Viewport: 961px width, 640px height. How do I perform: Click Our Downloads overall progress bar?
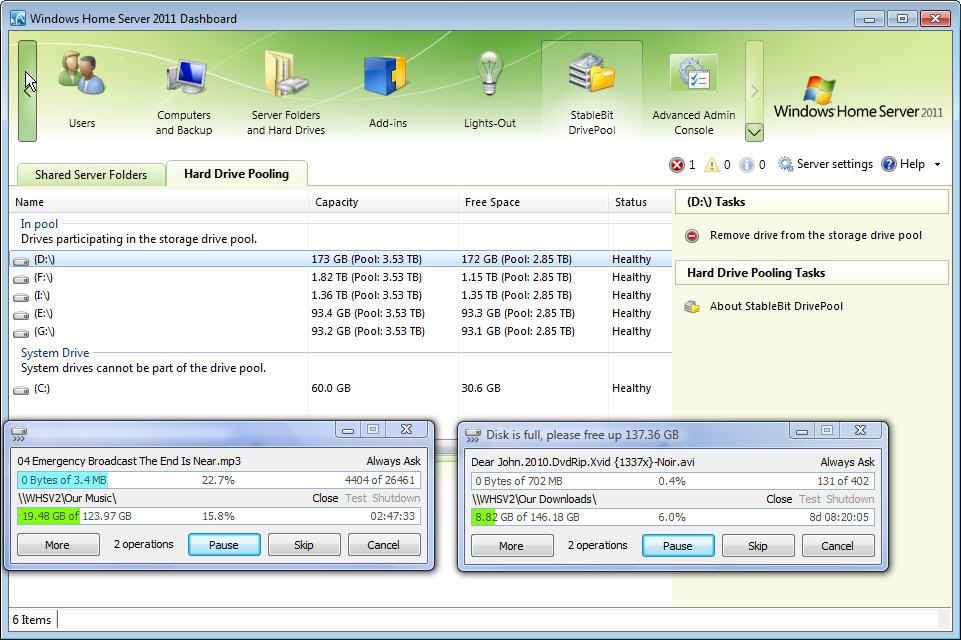point(672,518)
